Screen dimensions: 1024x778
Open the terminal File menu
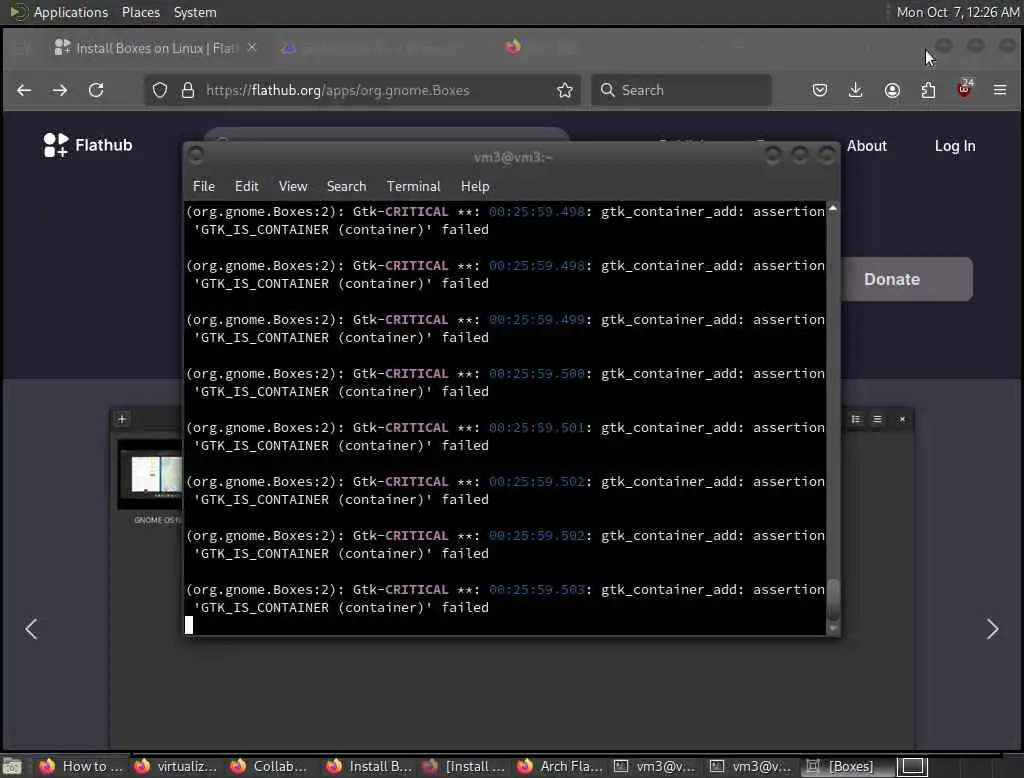coord(204,186)
